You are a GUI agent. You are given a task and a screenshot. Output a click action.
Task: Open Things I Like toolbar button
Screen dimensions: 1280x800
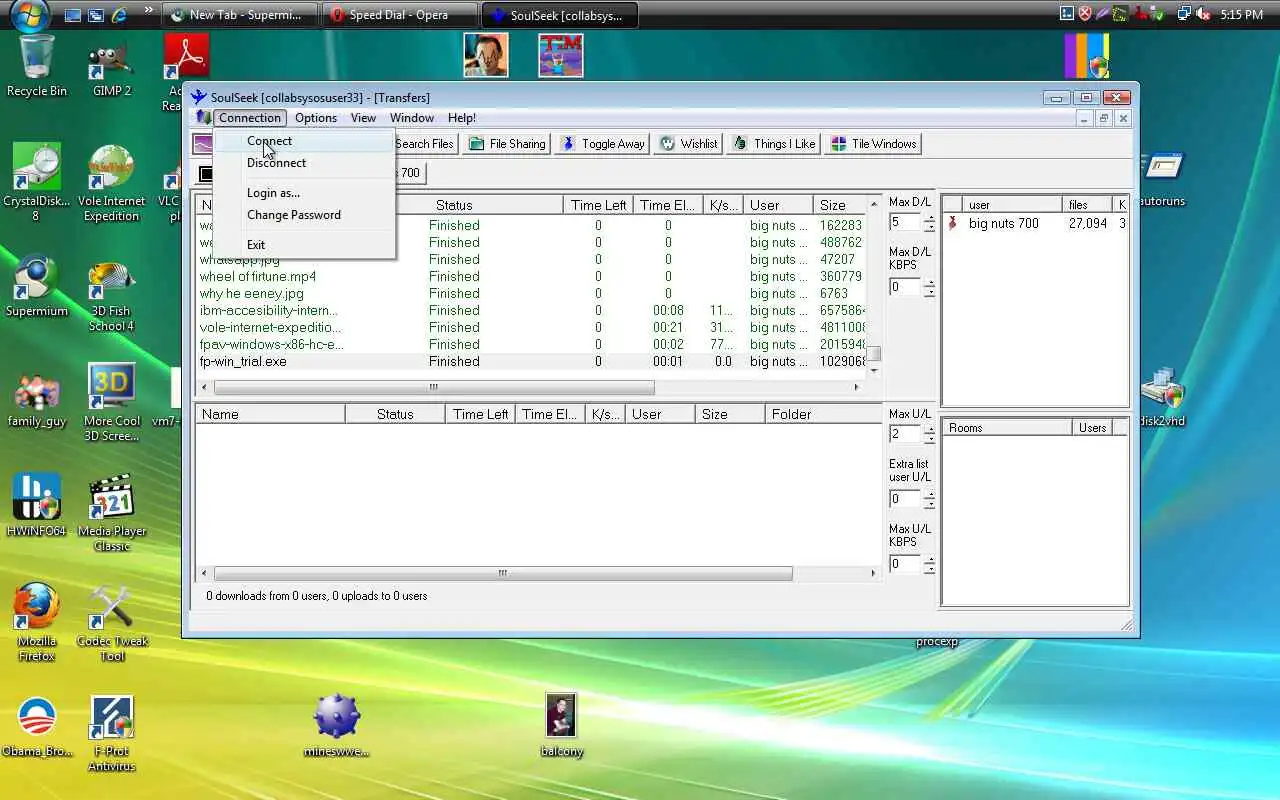click(x=774, y=144)
